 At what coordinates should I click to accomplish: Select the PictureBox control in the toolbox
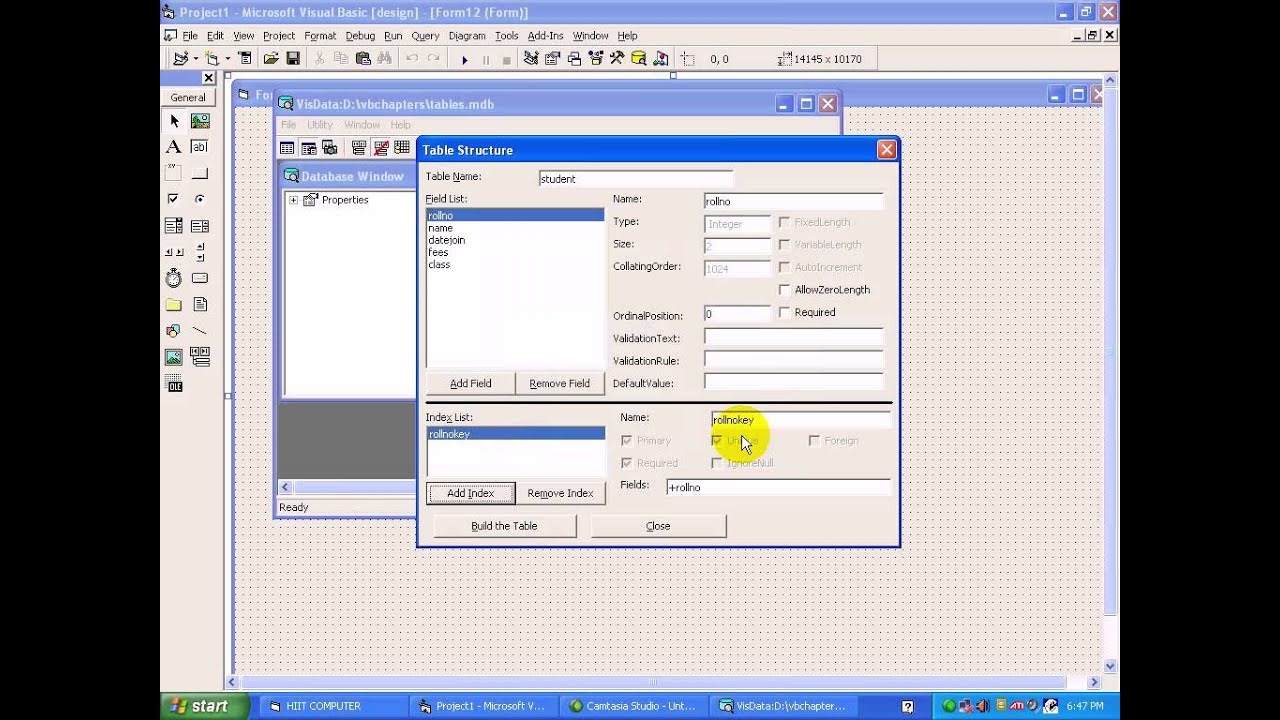200,121
